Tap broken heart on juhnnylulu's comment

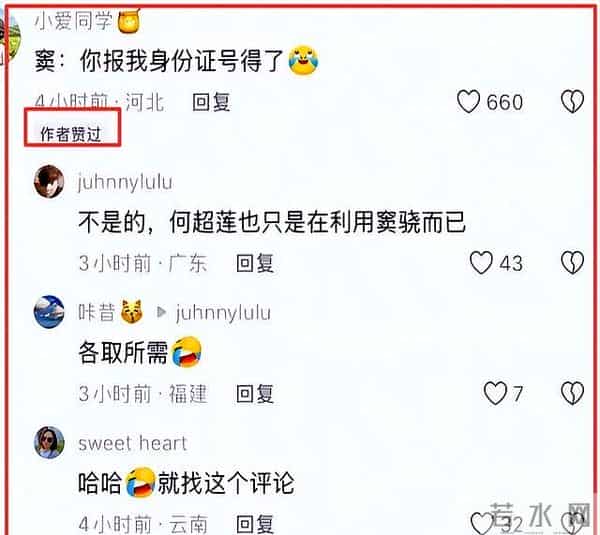pos(572,263)
